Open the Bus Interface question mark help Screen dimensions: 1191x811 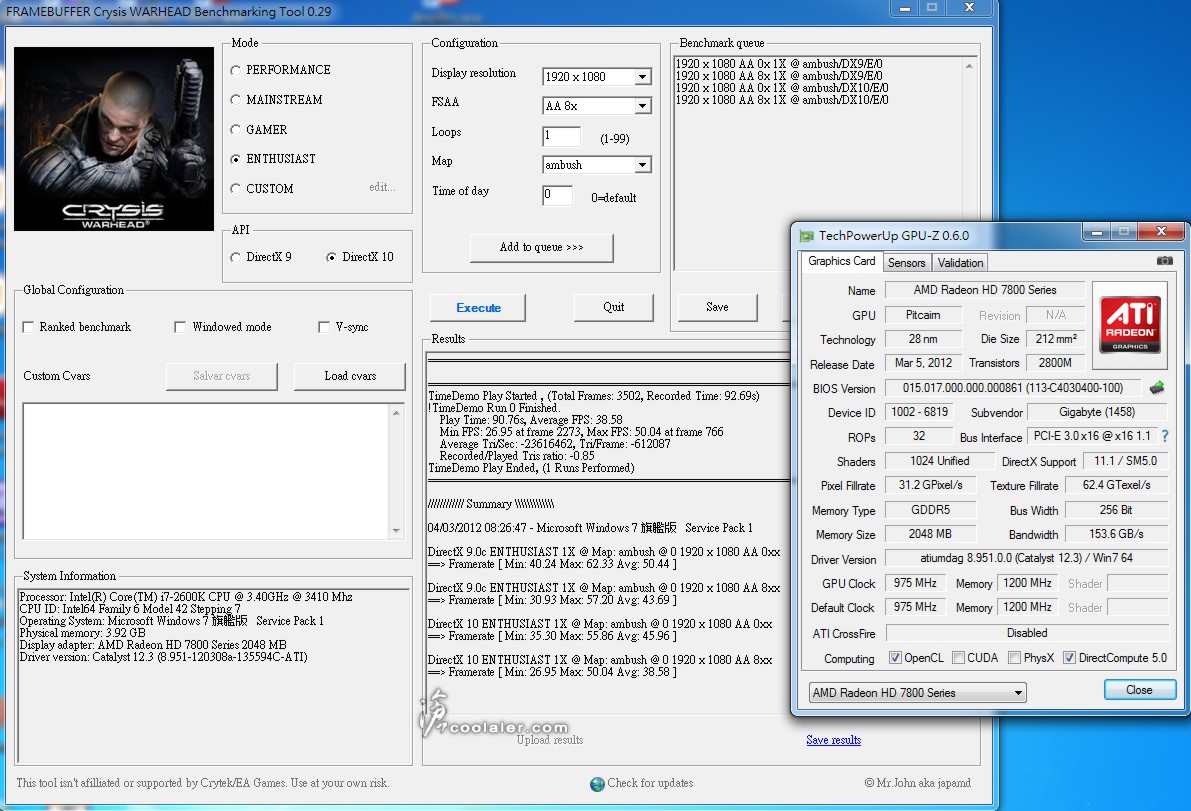[1165, 437]
